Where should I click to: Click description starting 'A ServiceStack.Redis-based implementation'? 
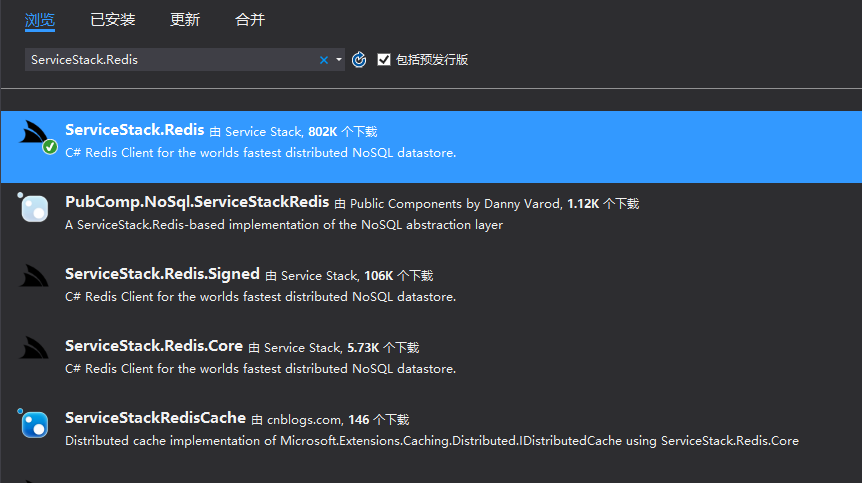[x=284, y=225]
